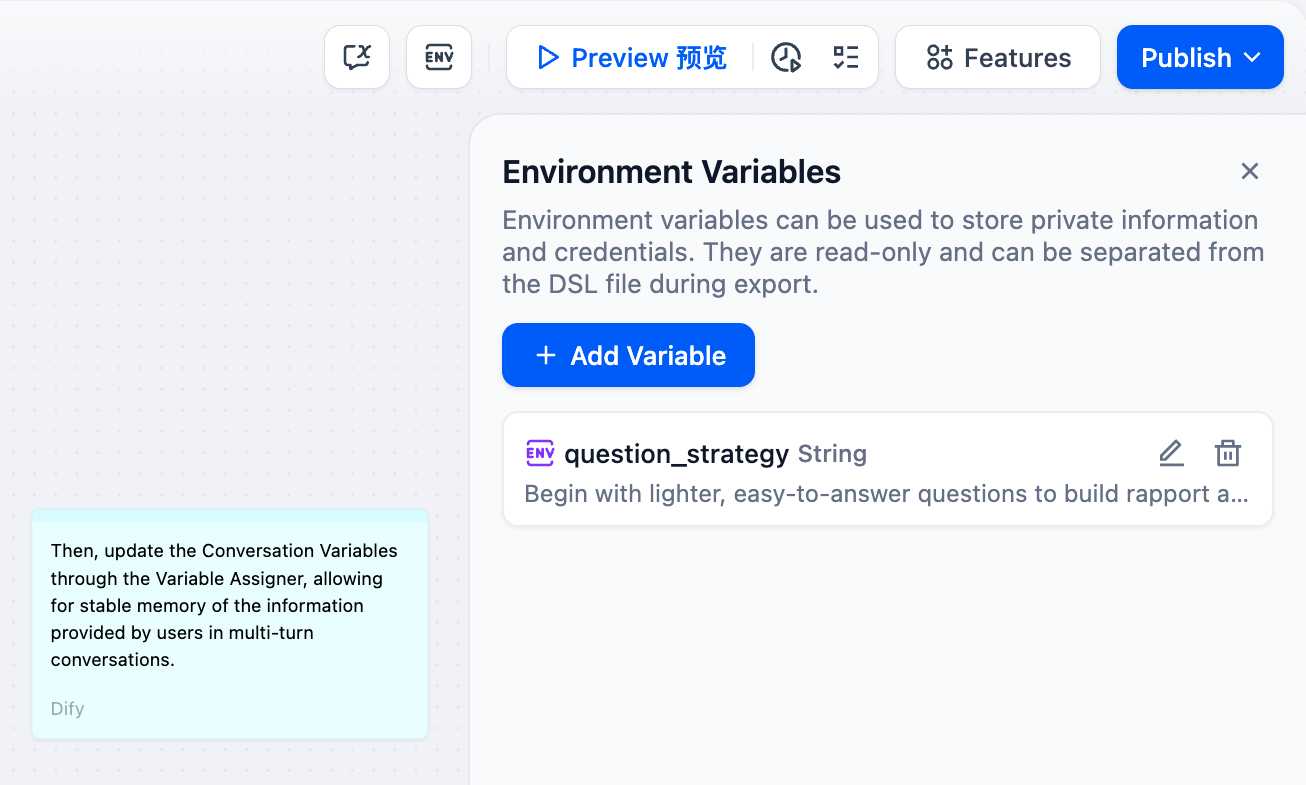Click the play triangle in Preview
The width and height of the screenshot is (1306, 785).
click(547, 58)
